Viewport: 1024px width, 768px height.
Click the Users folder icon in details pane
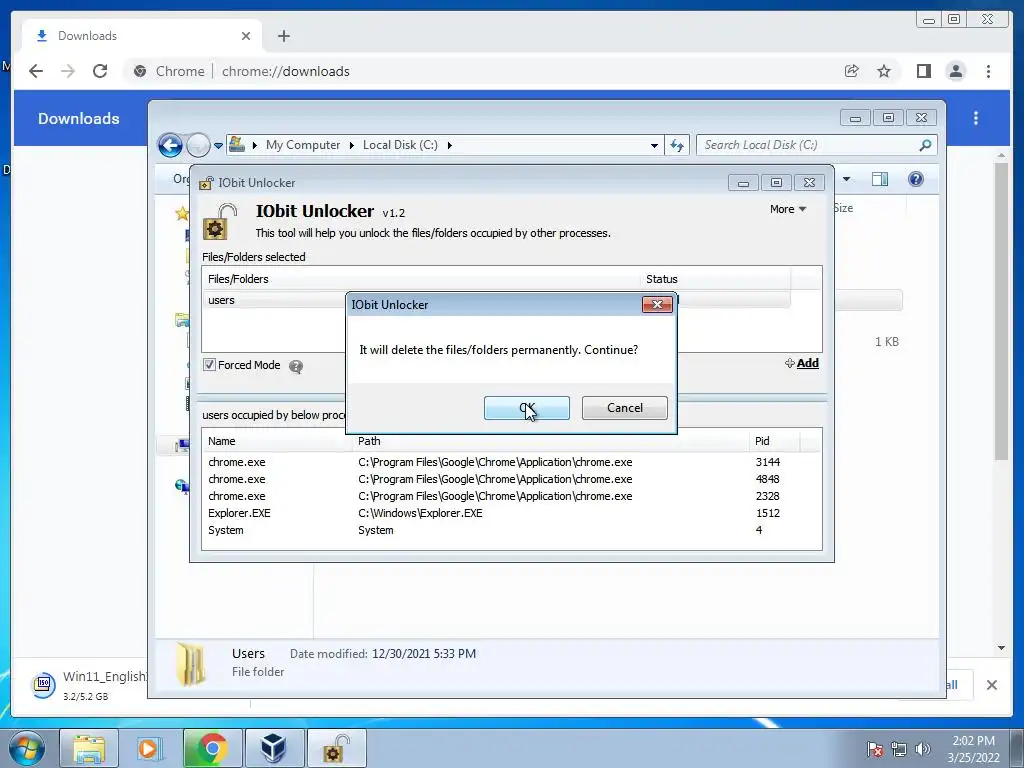[190, 664]
